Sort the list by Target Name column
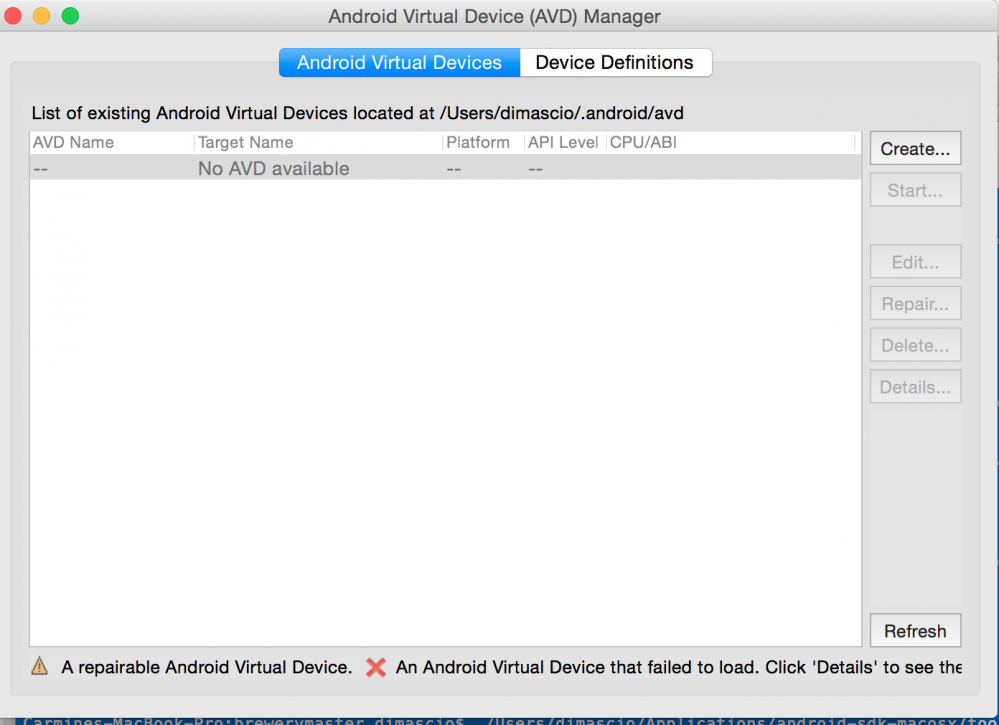The height and width of the screenshot is (725, 999). tap(246, 142)
